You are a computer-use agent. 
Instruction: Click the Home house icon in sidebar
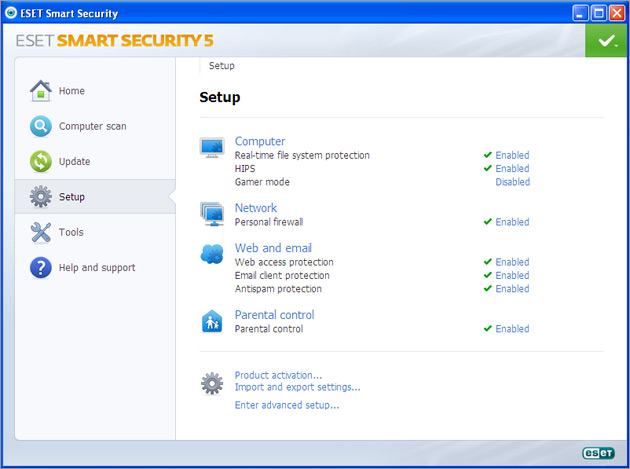41,91
